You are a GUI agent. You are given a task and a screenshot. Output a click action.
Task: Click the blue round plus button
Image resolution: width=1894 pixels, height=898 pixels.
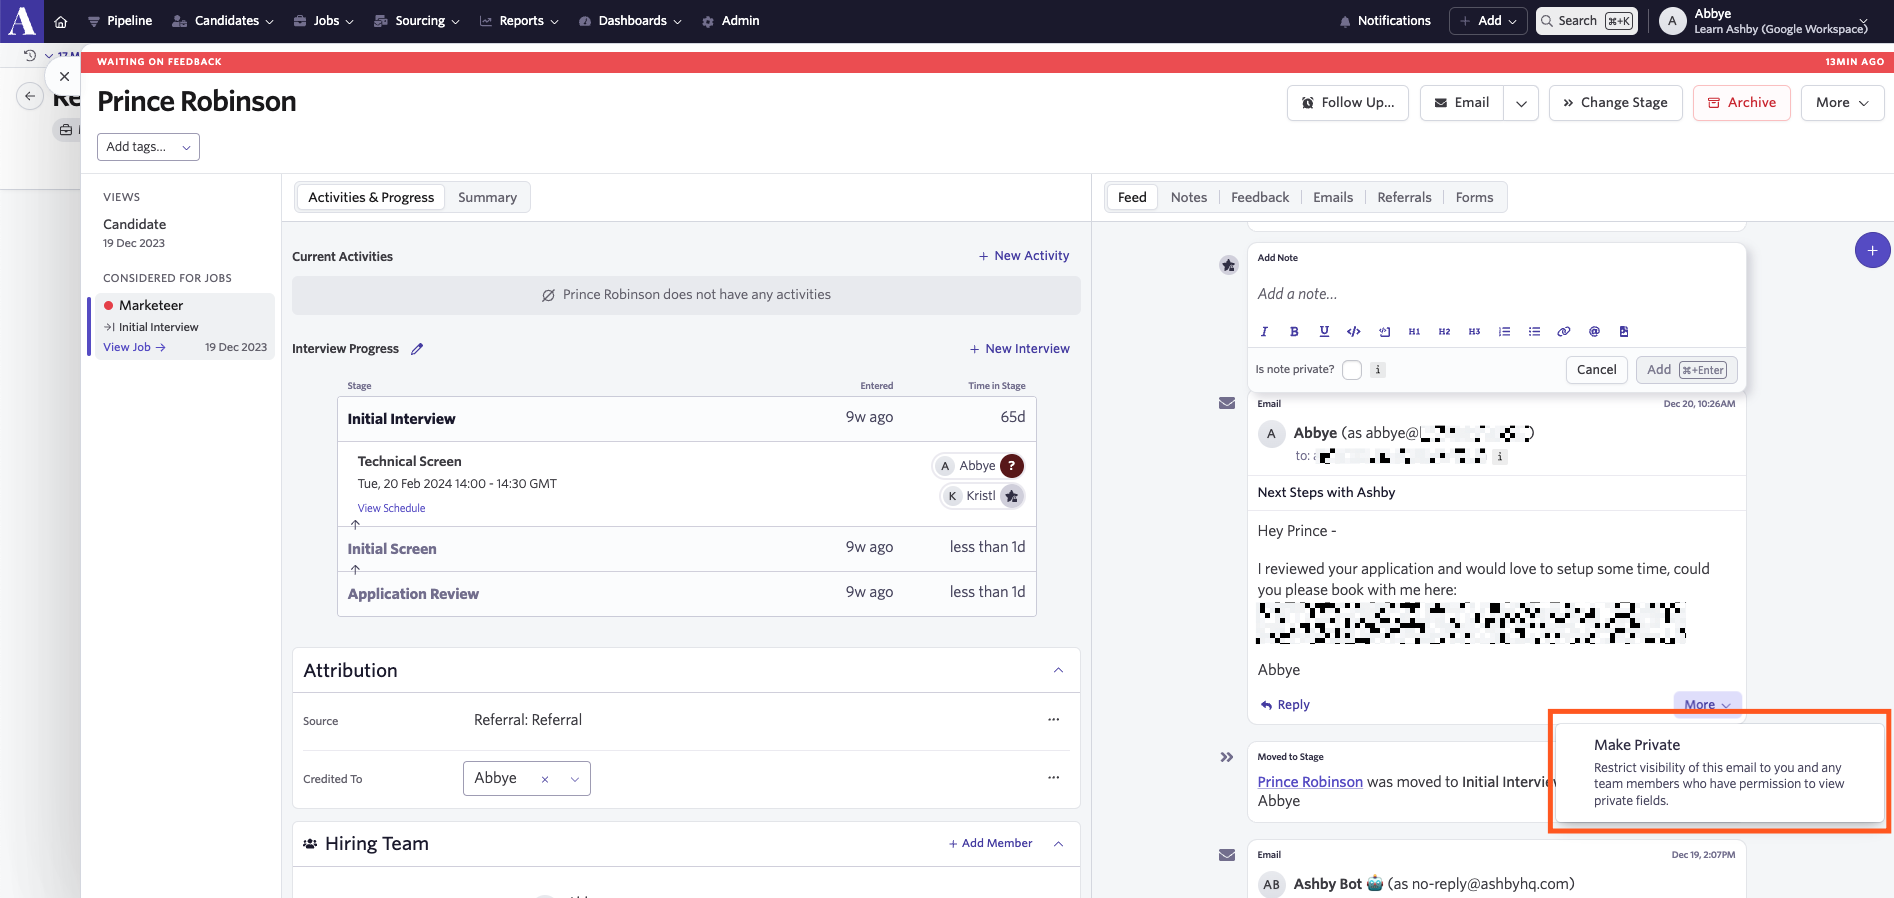click(x=1872, y=250)
